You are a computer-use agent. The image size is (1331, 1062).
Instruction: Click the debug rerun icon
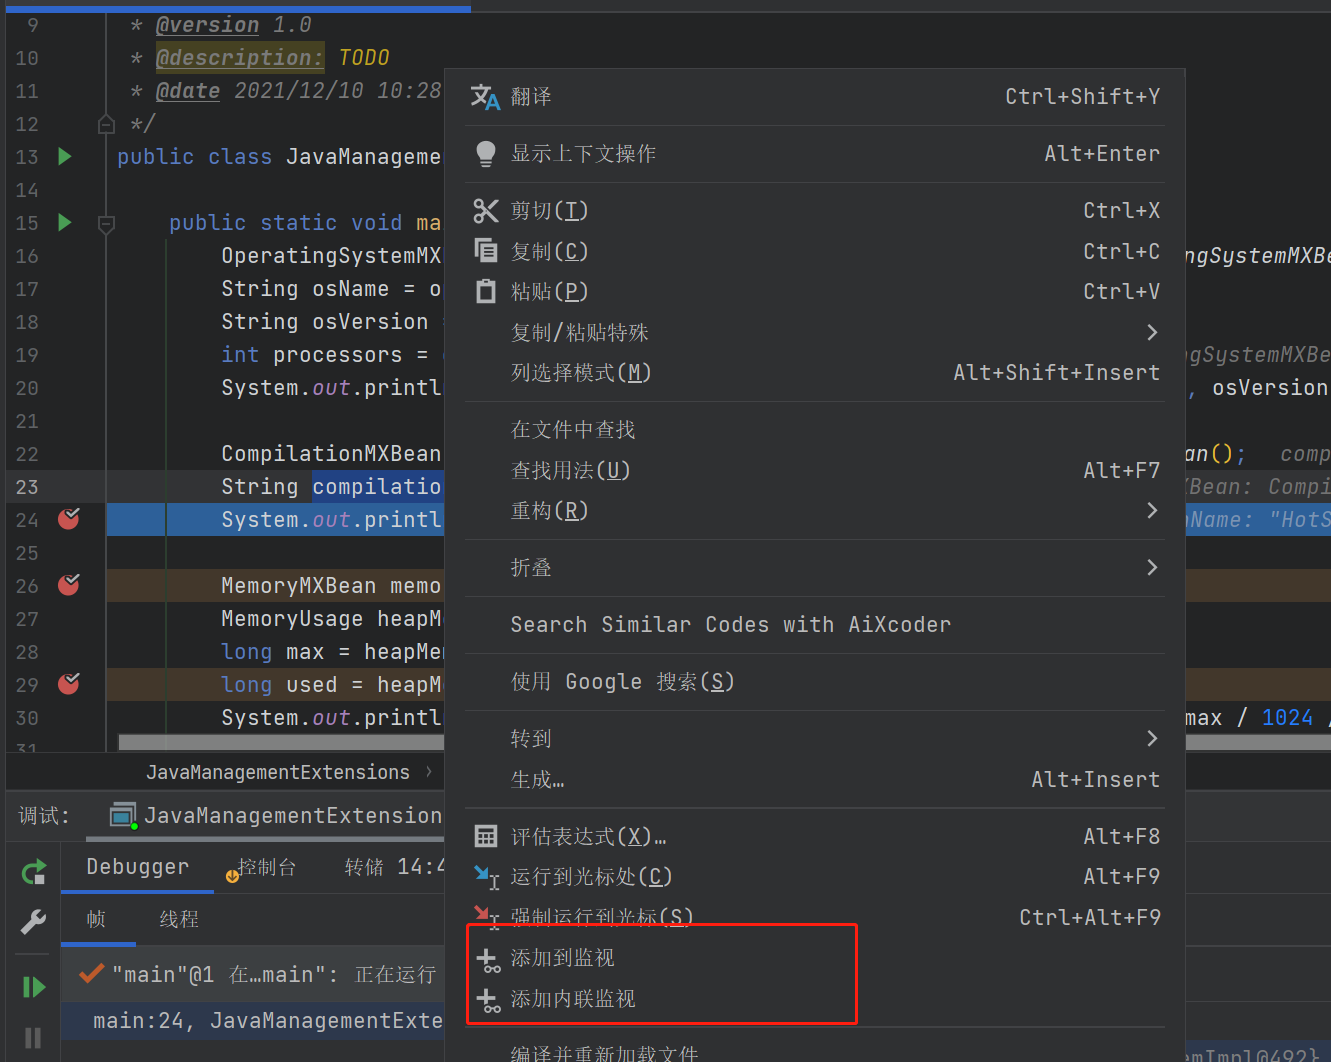pyautogui.click(x=34, y=872)
